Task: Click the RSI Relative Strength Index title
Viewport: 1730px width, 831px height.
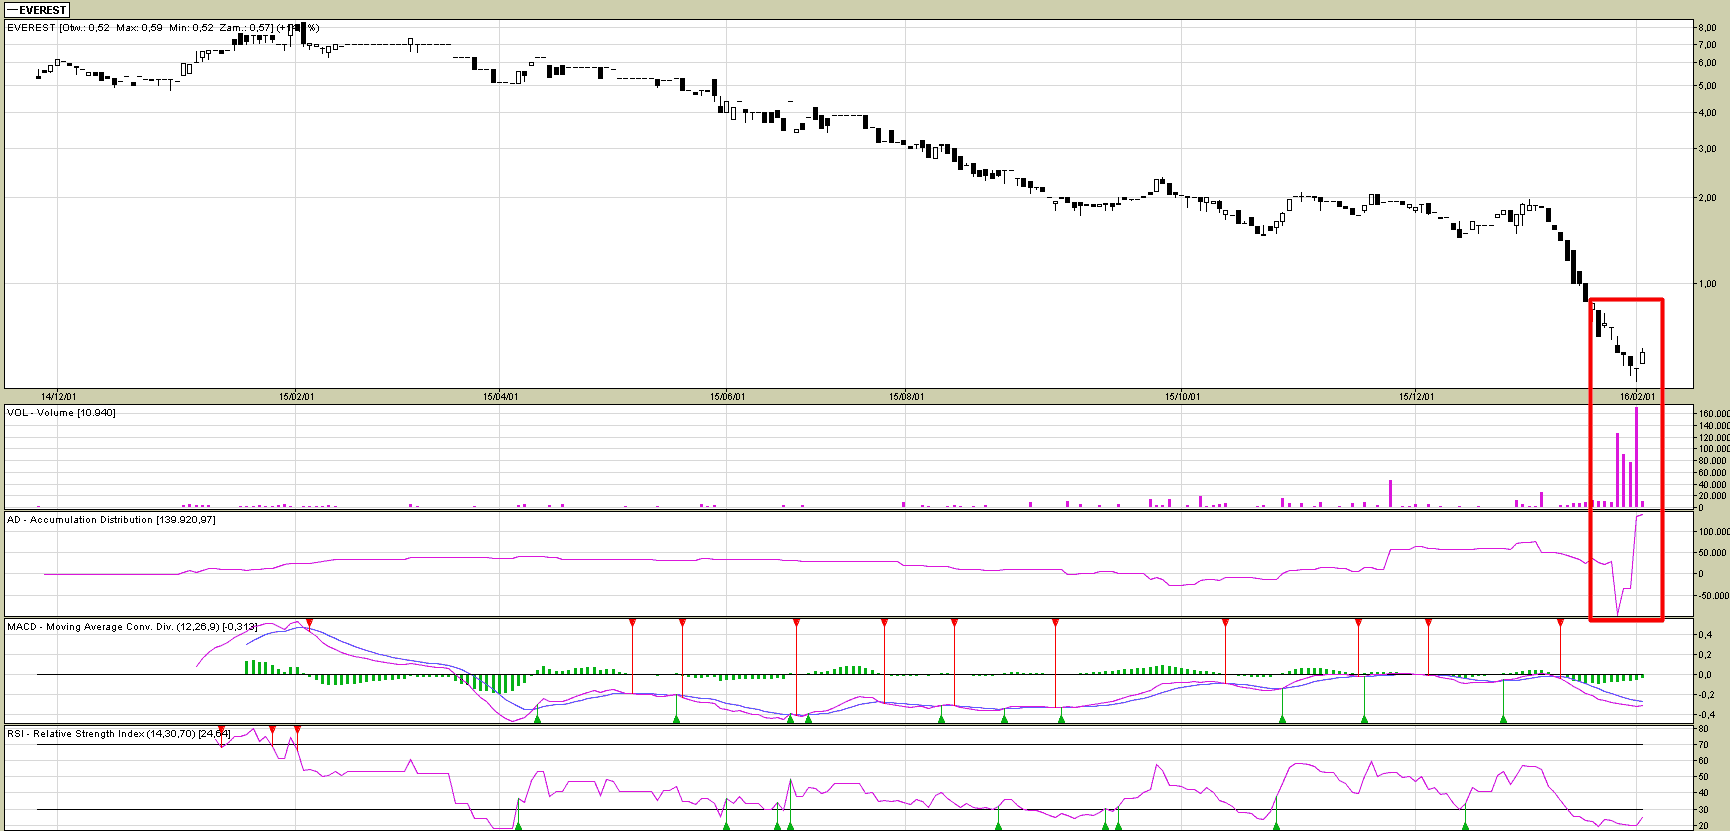Action: point(117,734)
